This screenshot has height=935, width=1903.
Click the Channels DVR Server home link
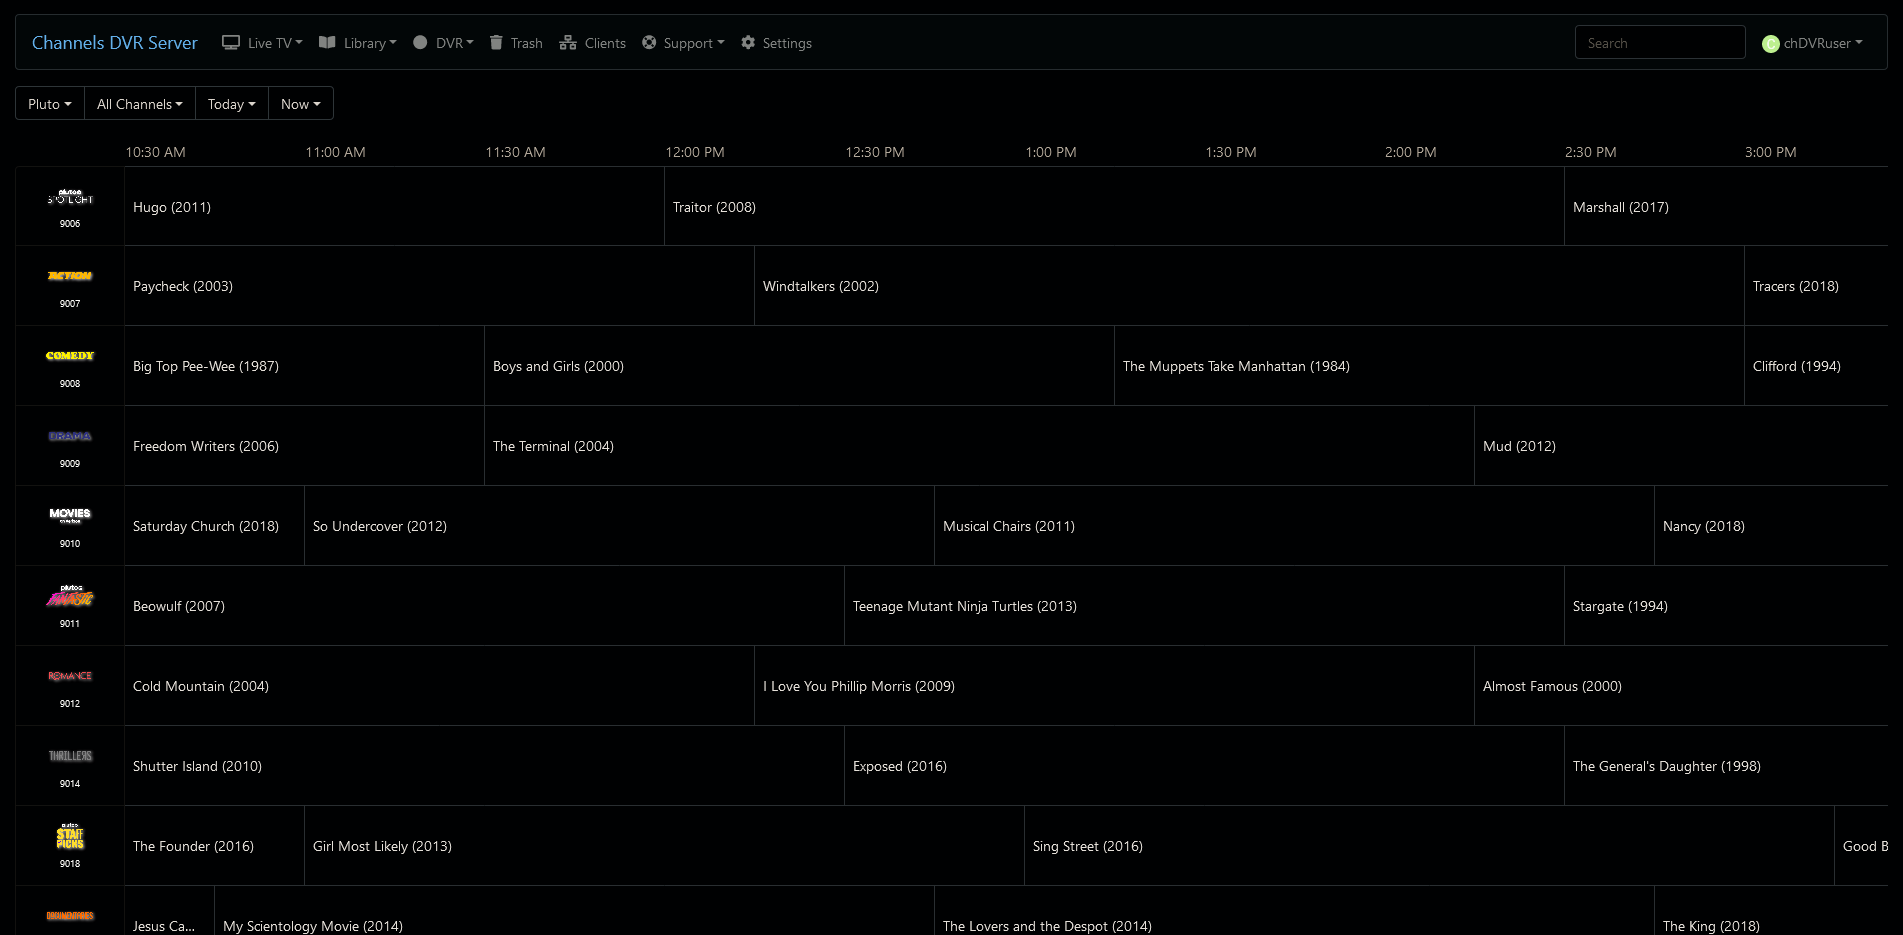pos(115,43)
